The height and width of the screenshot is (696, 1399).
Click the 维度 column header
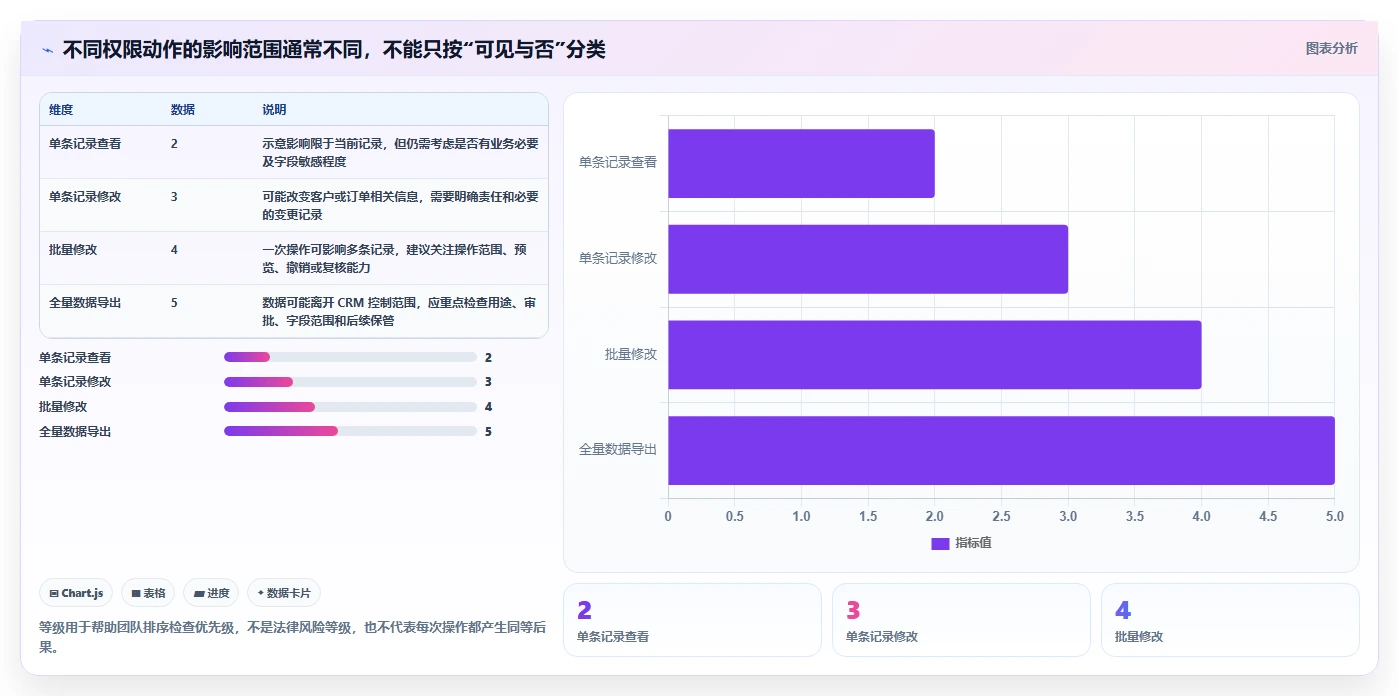coord(61,109)
